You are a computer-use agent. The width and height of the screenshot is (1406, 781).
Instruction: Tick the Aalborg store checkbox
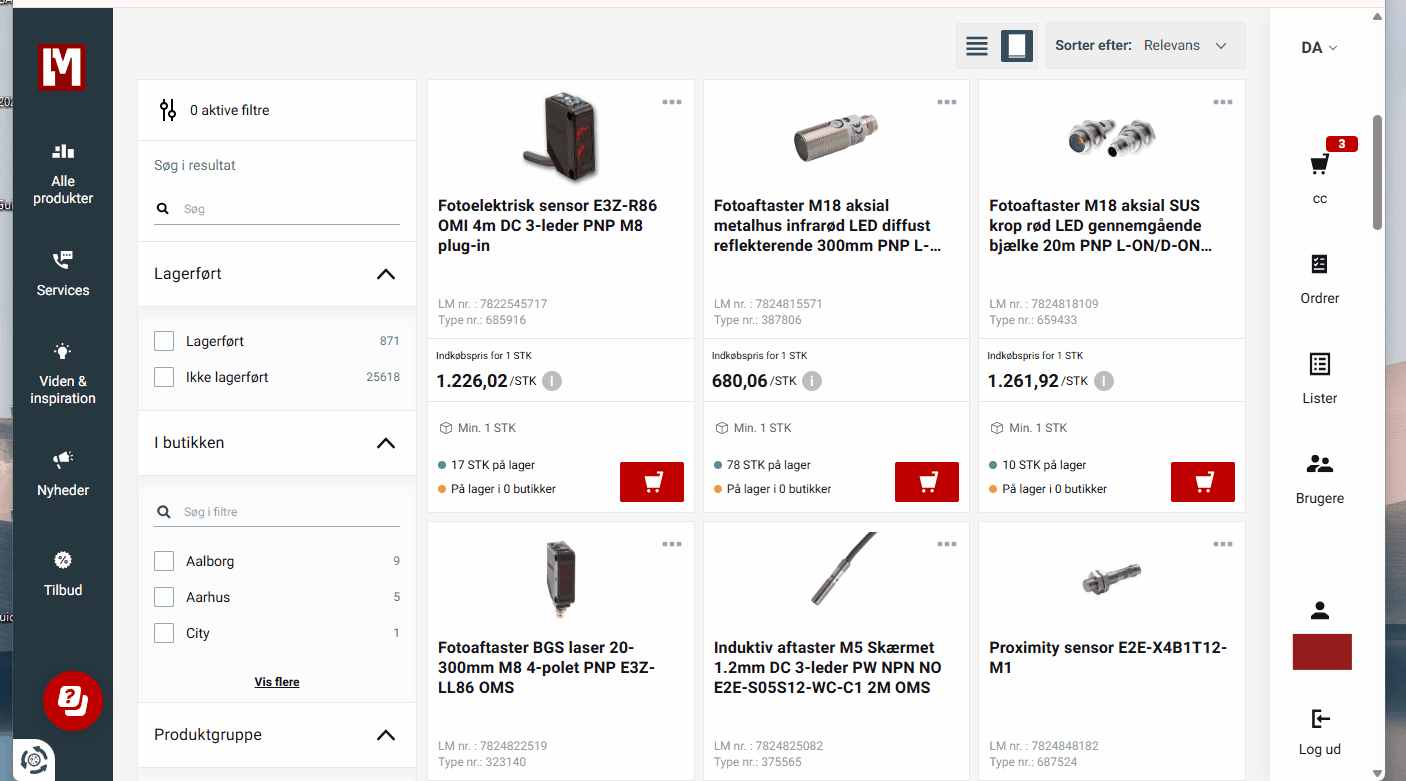pyautogui.click(x=164, y=562)
